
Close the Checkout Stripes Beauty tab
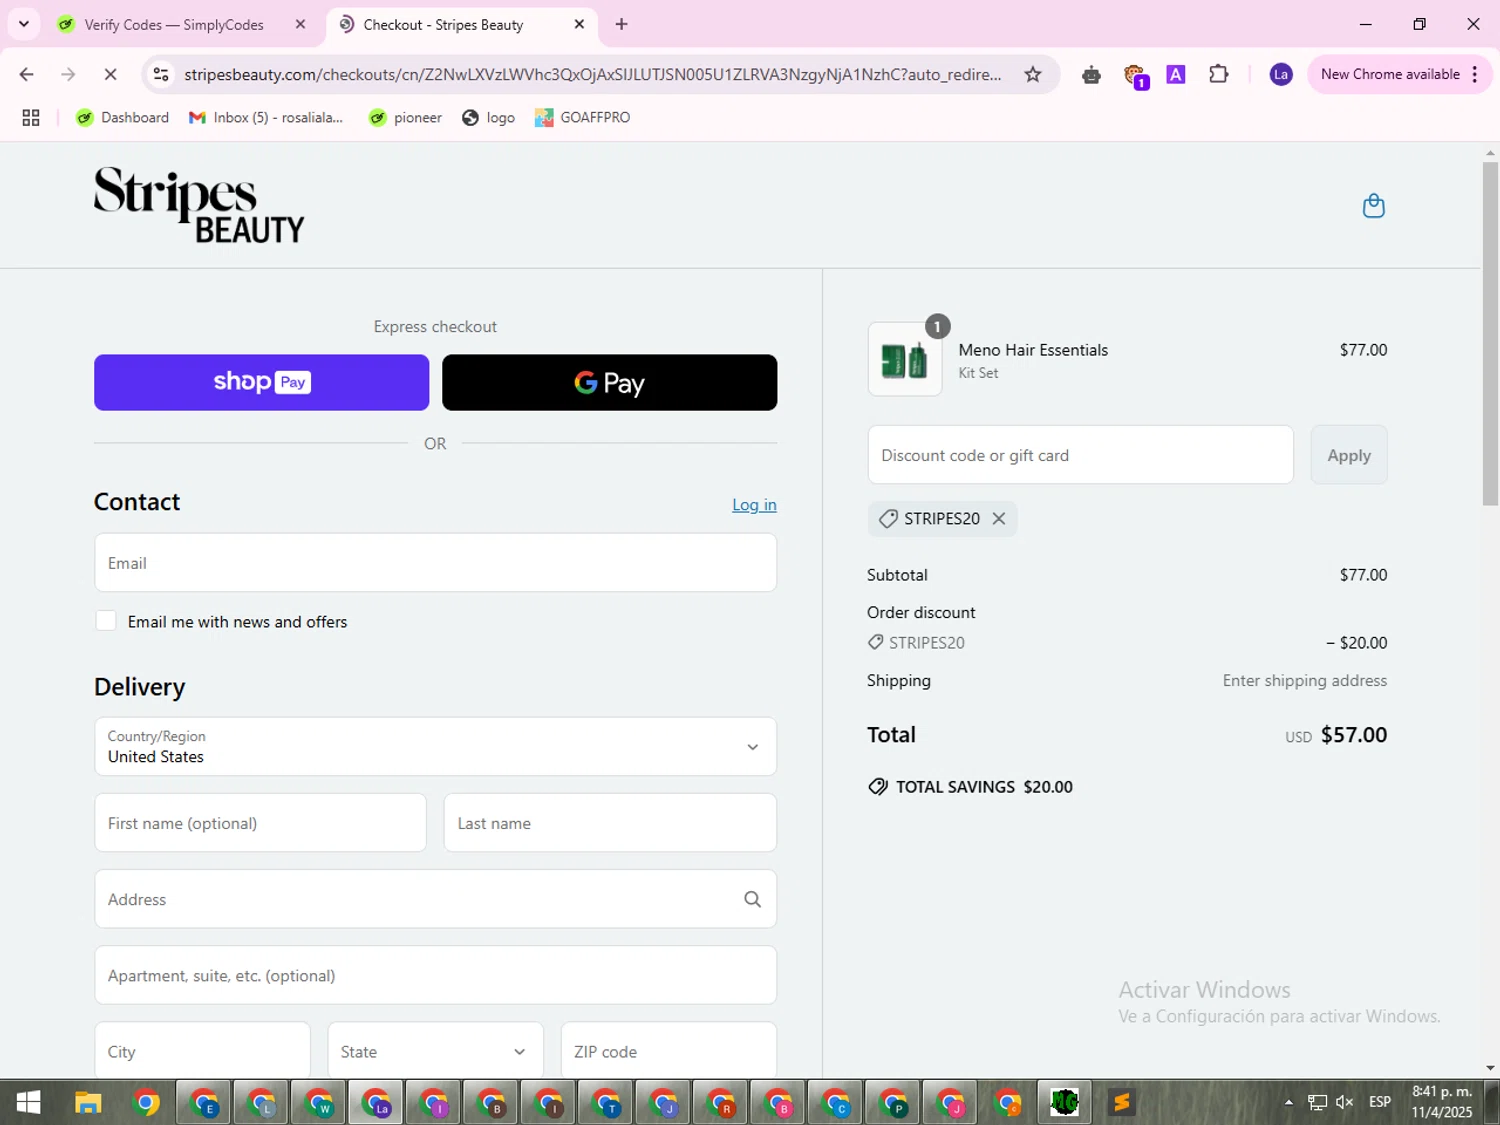pos(579,24)
